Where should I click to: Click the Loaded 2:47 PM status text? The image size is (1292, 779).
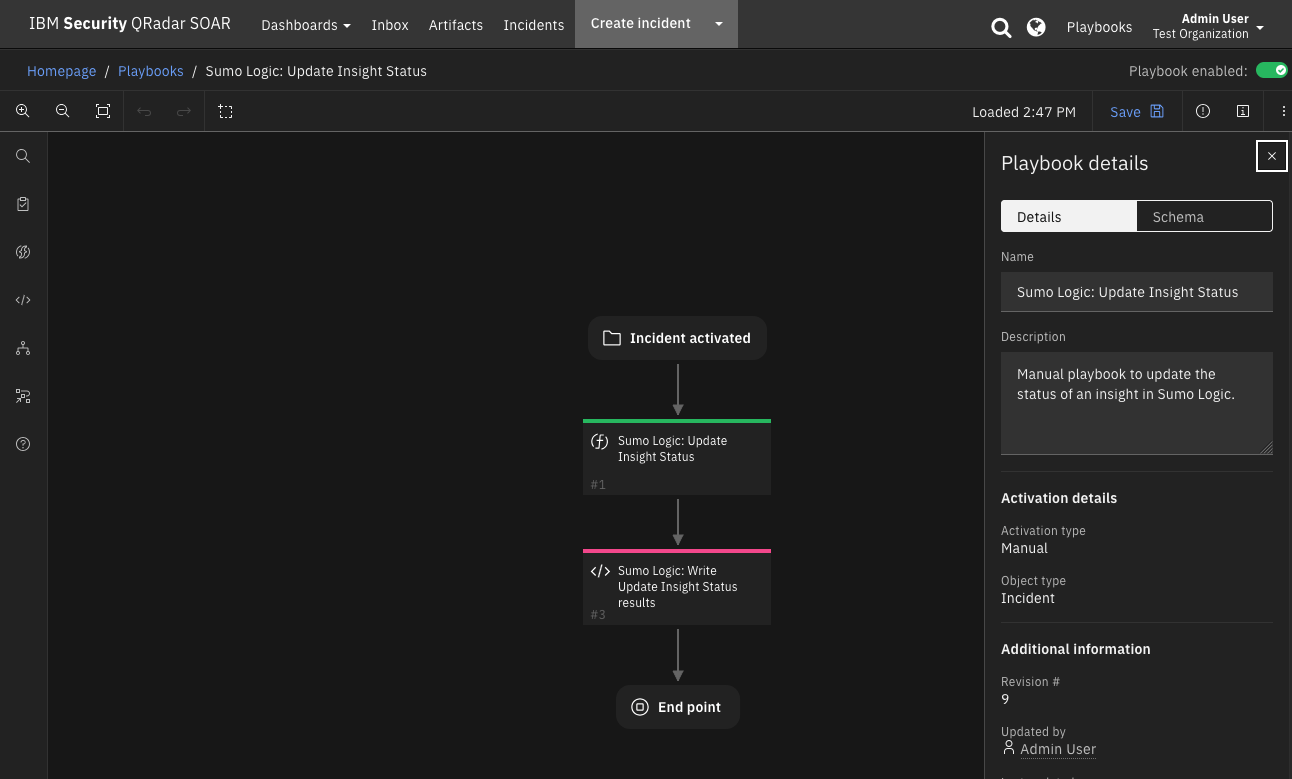(x=1024, y=112)
